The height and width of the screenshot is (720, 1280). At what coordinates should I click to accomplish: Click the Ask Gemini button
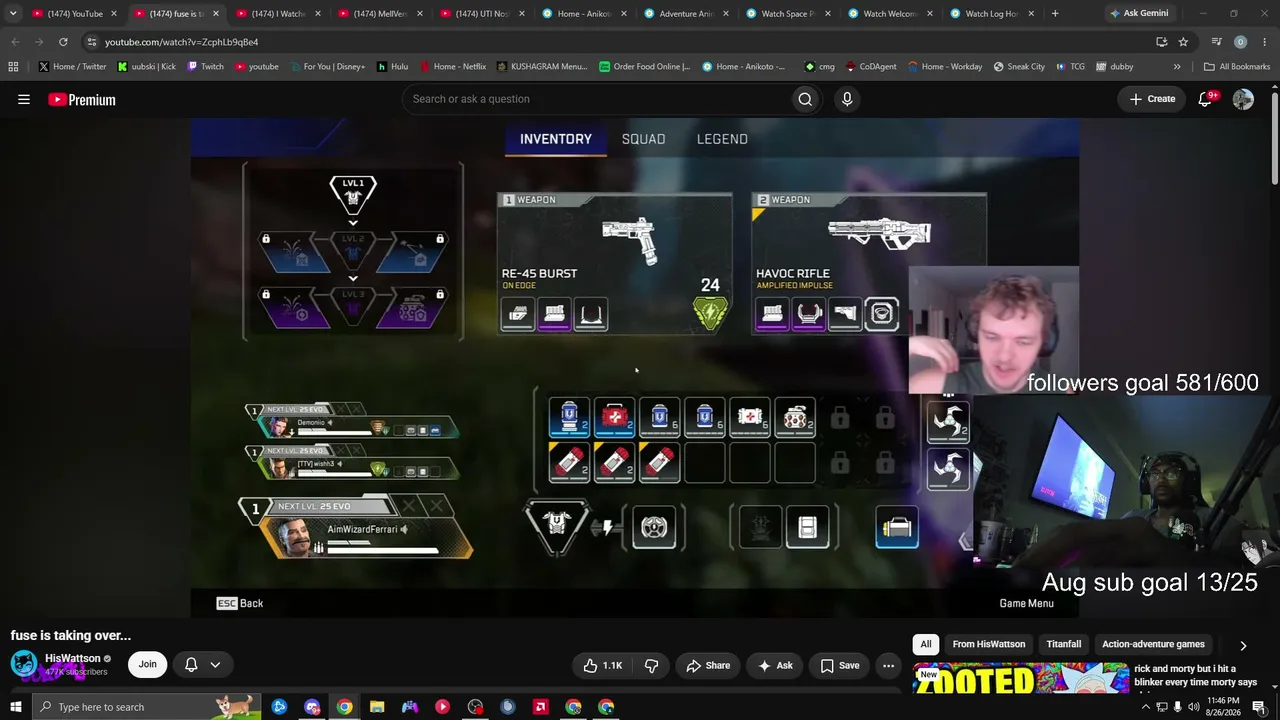point(1138,14)
